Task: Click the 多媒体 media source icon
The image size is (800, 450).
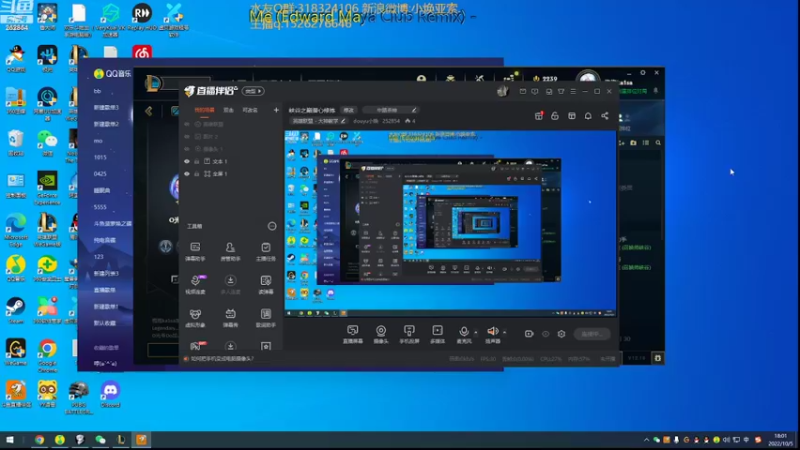Action: pos(437,334)
